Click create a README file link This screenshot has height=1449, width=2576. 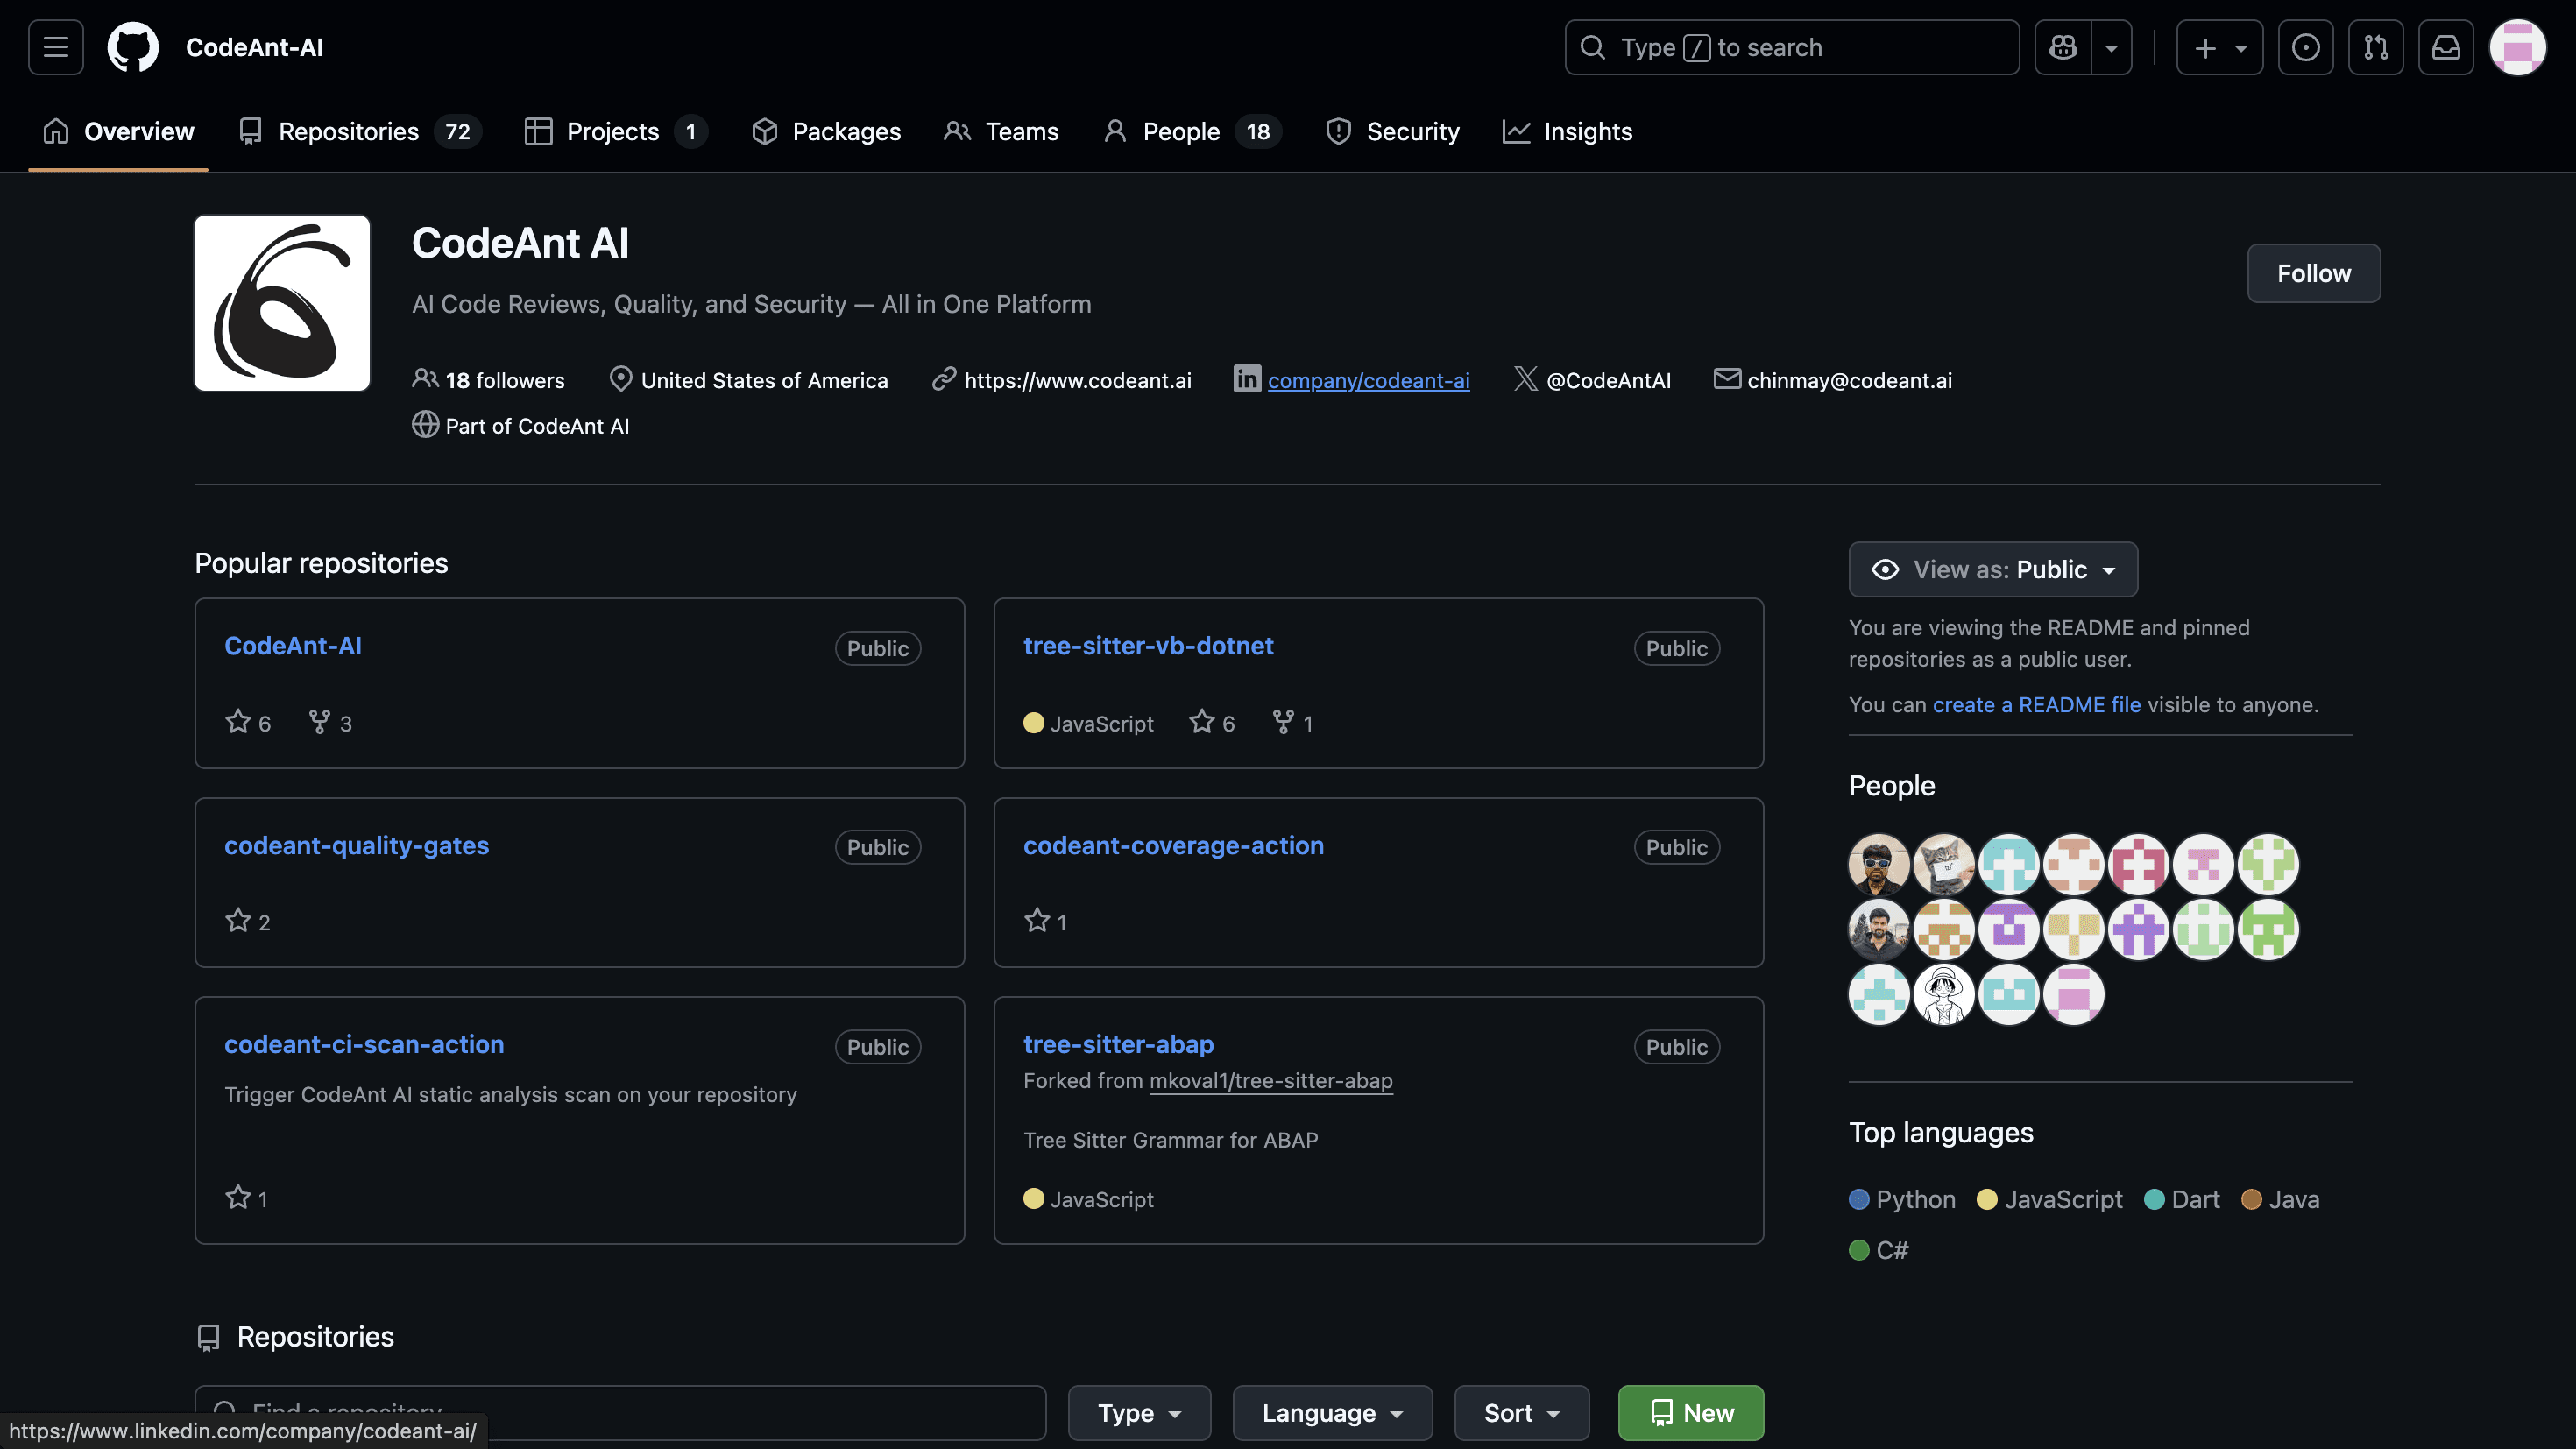click(x=2036, y=704)
